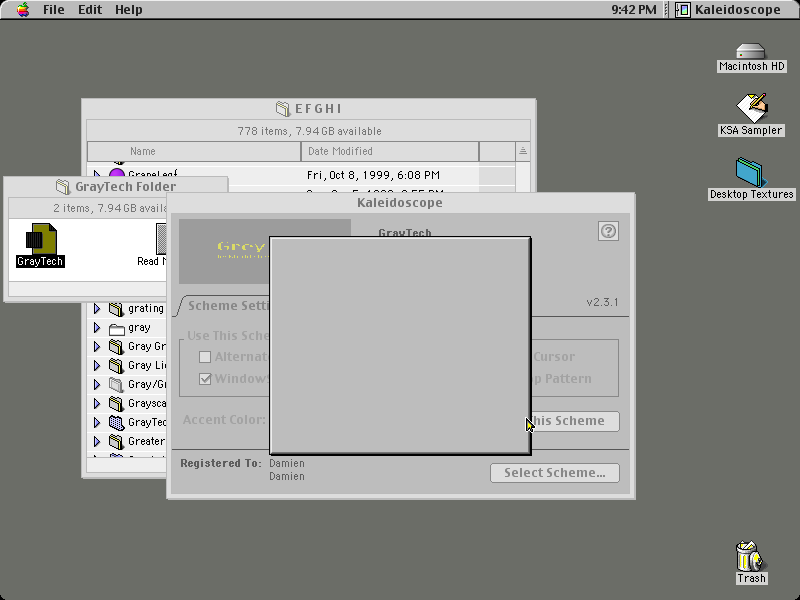Image resolution: width=800 pixels, height=600 pixels.
Task: Select the Read Me icon in GrayTech Folder
Action: (x=161, y=239)
